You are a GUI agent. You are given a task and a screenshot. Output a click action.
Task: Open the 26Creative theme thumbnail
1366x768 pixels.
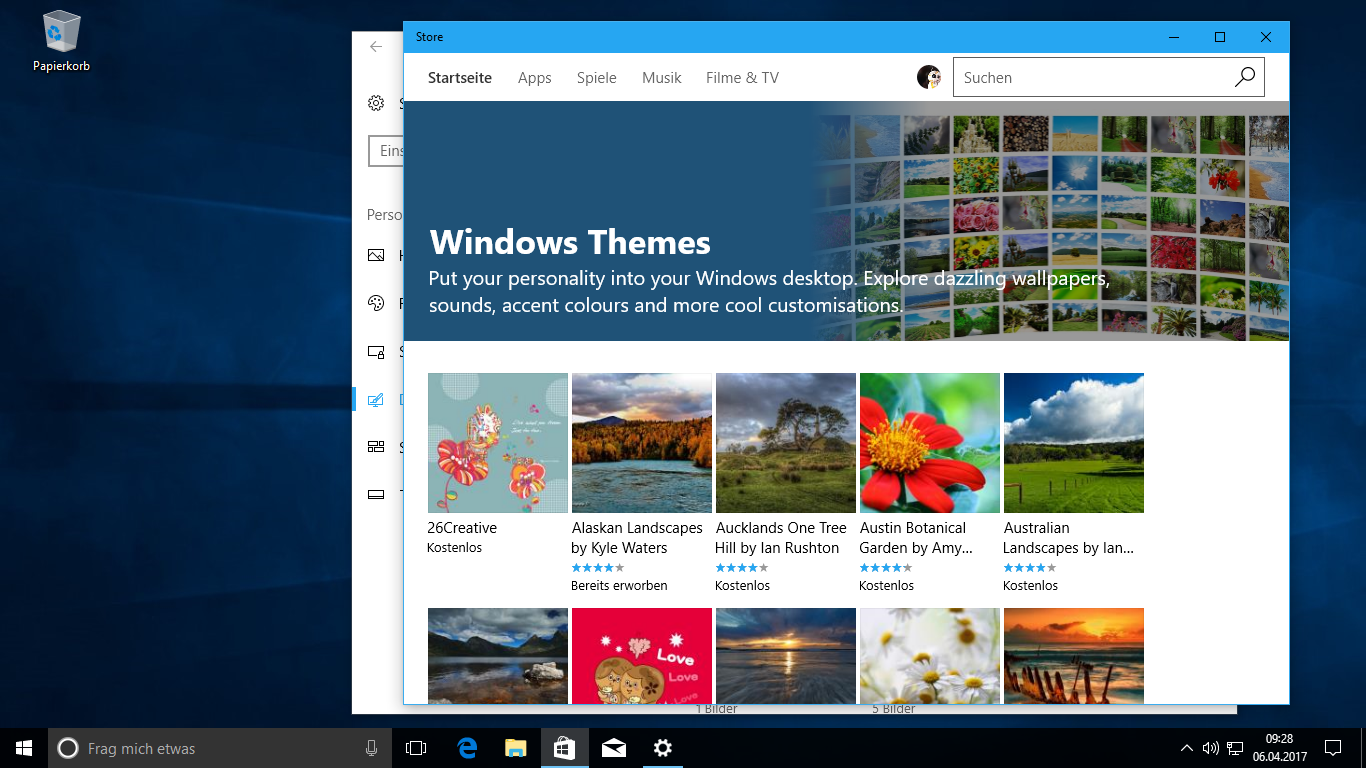click(x=498, y=443)
